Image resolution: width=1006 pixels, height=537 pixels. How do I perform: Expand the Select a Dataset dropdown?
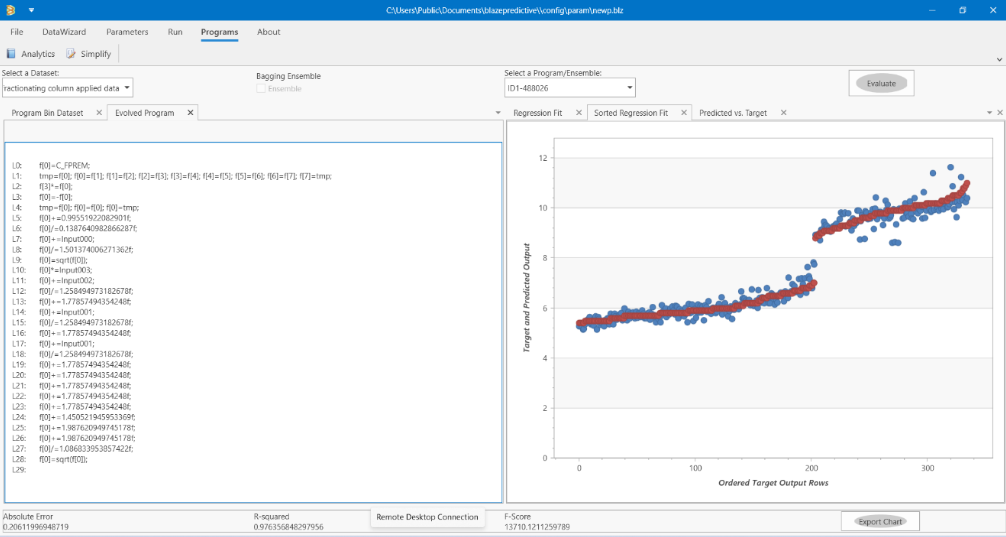pos(127,87)
